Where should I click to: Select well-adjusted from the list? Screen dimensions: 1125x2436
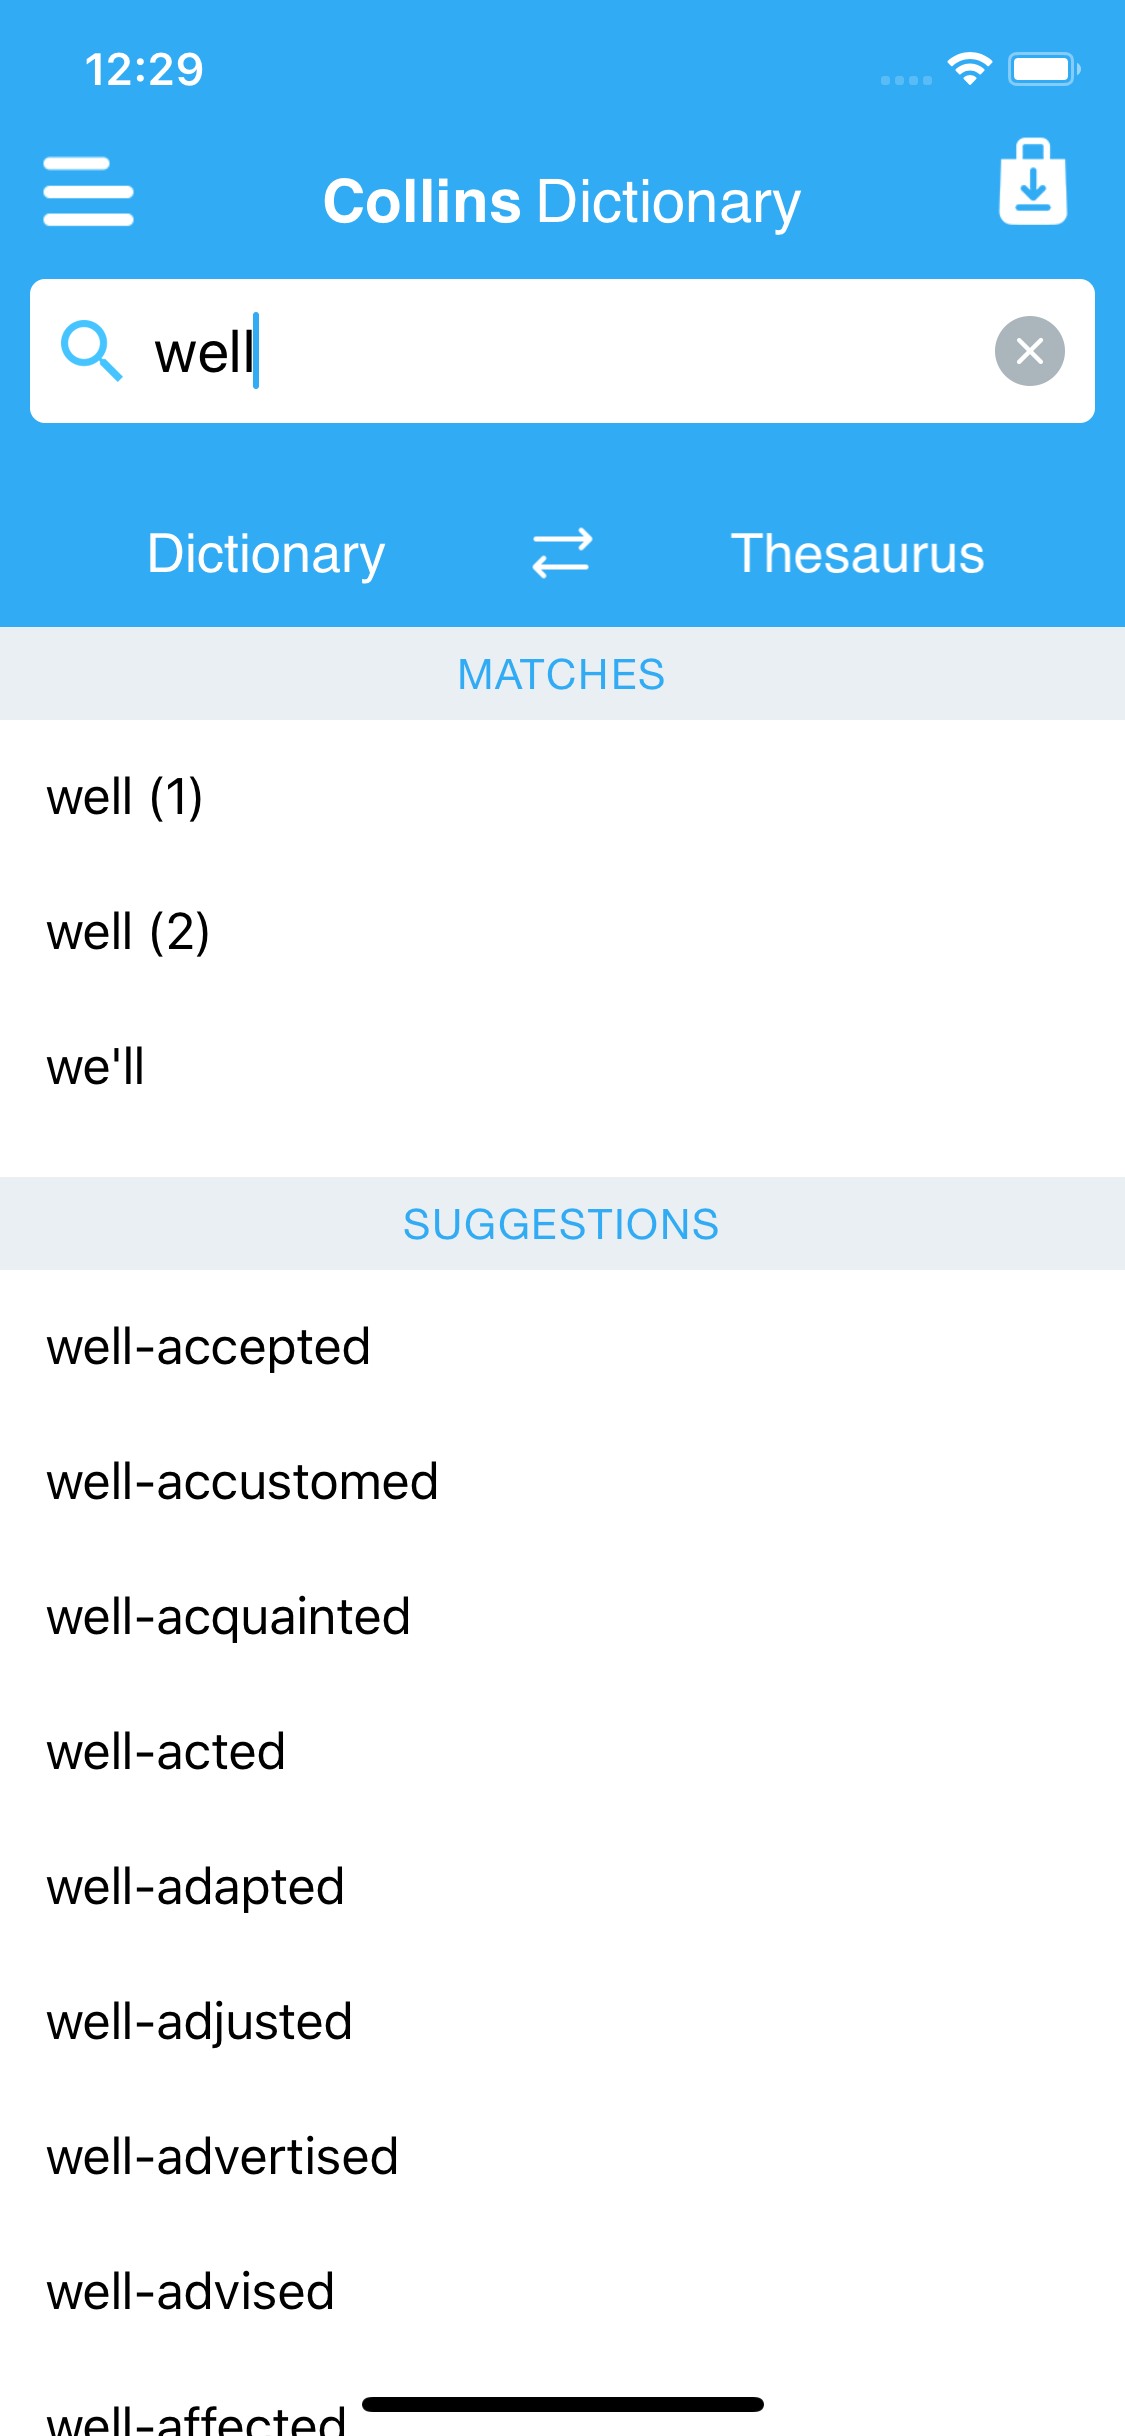pyautogui.click(x=199, y=2022)
